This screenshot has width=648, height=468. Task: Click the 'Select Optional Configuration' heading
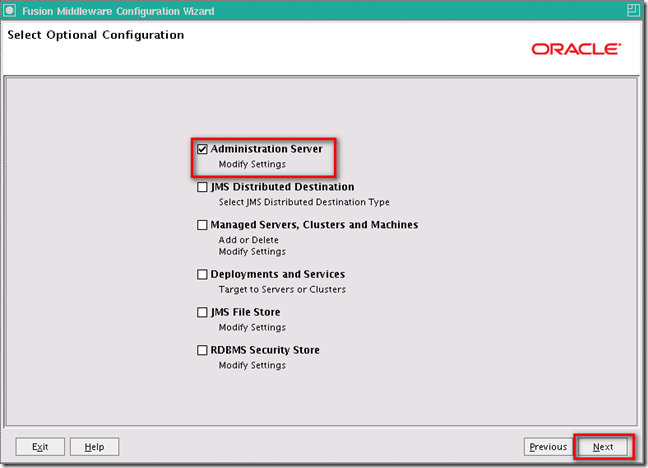point(96,35)
